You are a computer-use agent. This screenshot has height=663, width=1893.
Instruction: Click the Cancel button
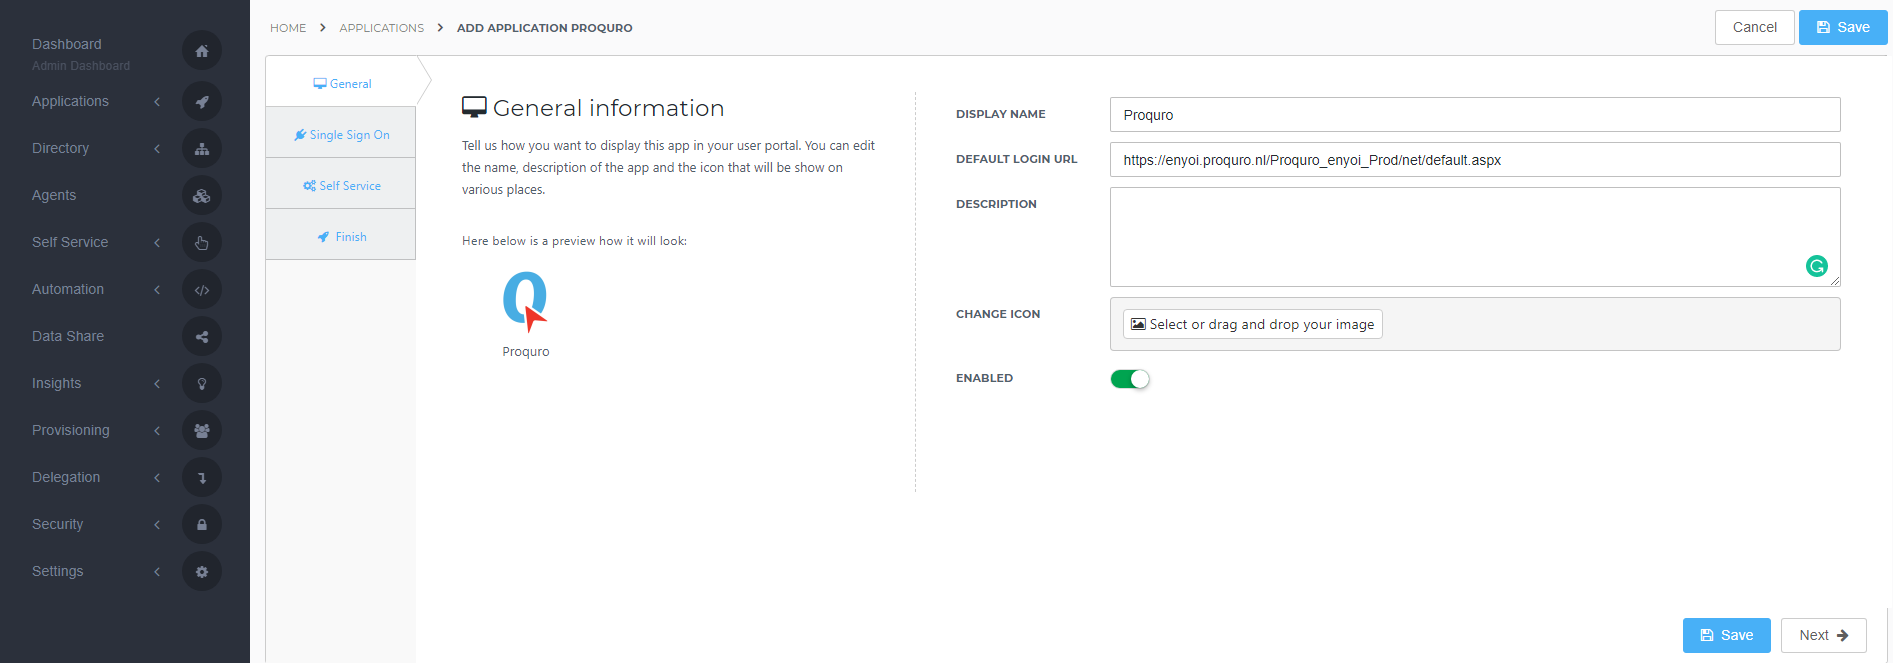click(1755, 27)
